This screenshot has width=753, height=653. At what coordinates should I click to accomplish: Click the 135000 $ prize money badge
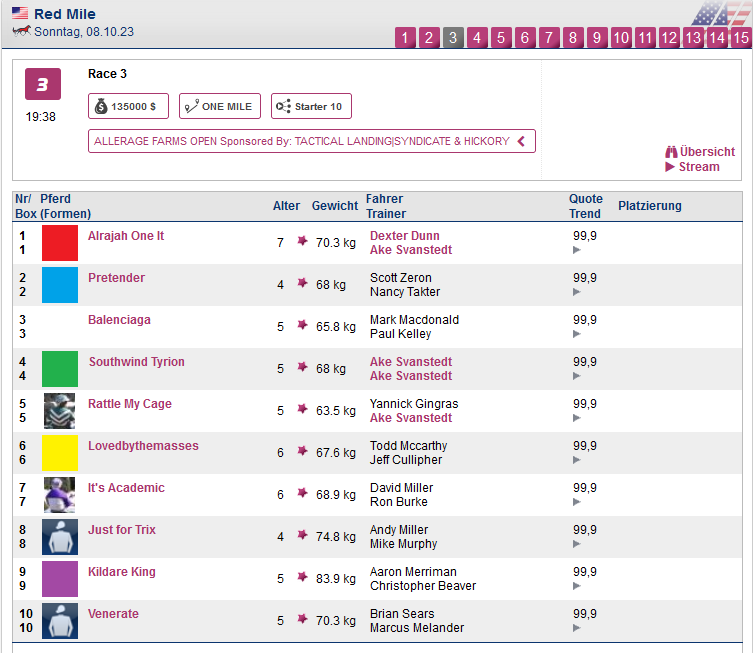point(128,106)
